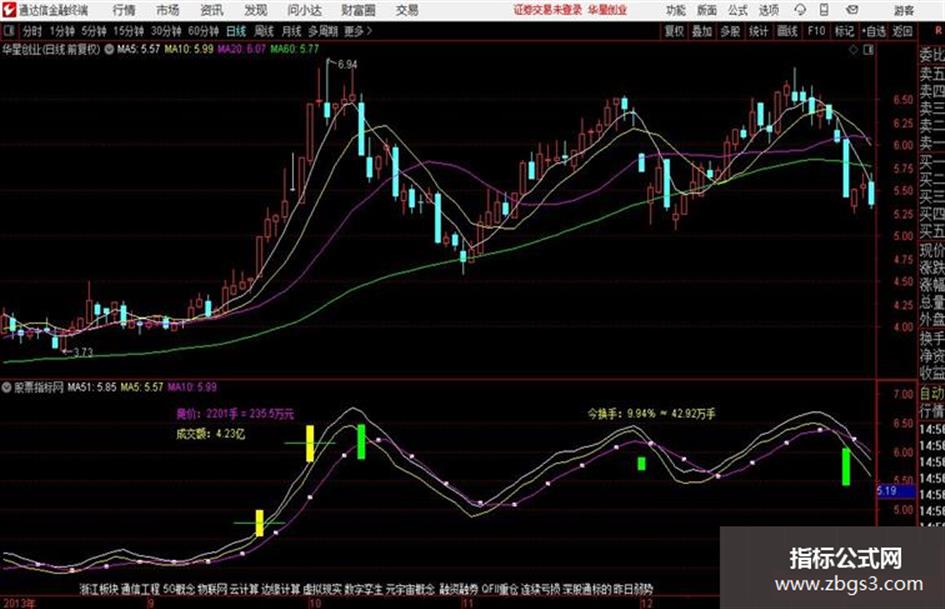Select the 多周期 multi-period tab

323,31
